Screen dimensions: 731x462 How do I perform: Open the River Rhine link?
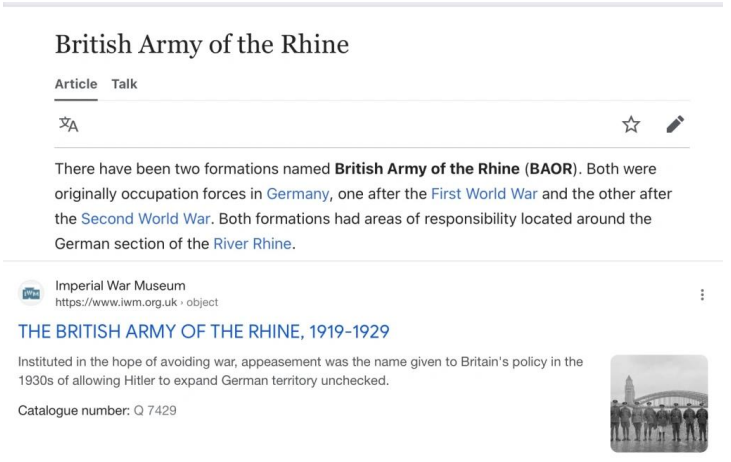point(255,243)
